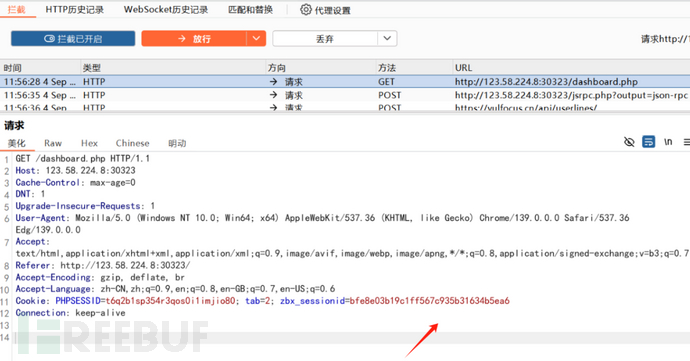Switch to the 明动 view tab
690x361 pixels.
point(177,143)
